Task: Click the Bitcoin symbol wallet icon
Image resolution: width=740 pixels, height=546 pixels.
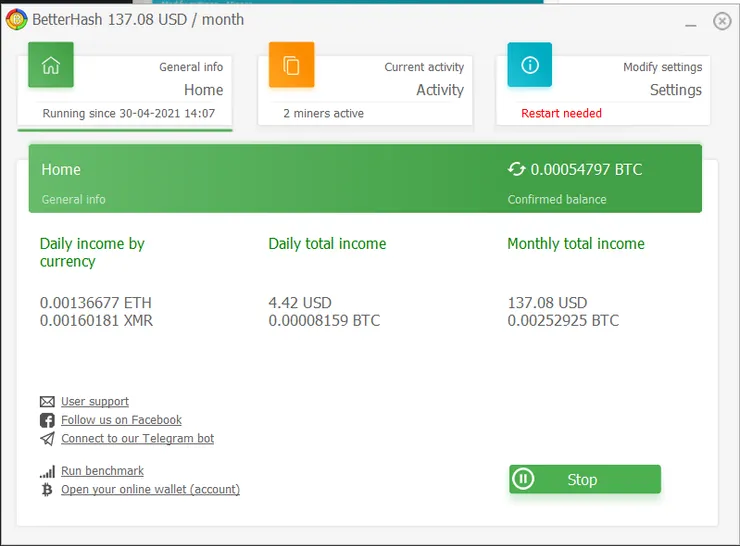Action: 47,489
